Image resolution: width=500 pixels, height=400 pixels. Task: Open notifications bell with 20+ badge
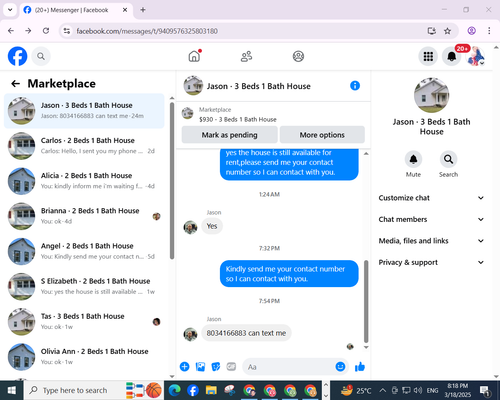pos(452,56)
